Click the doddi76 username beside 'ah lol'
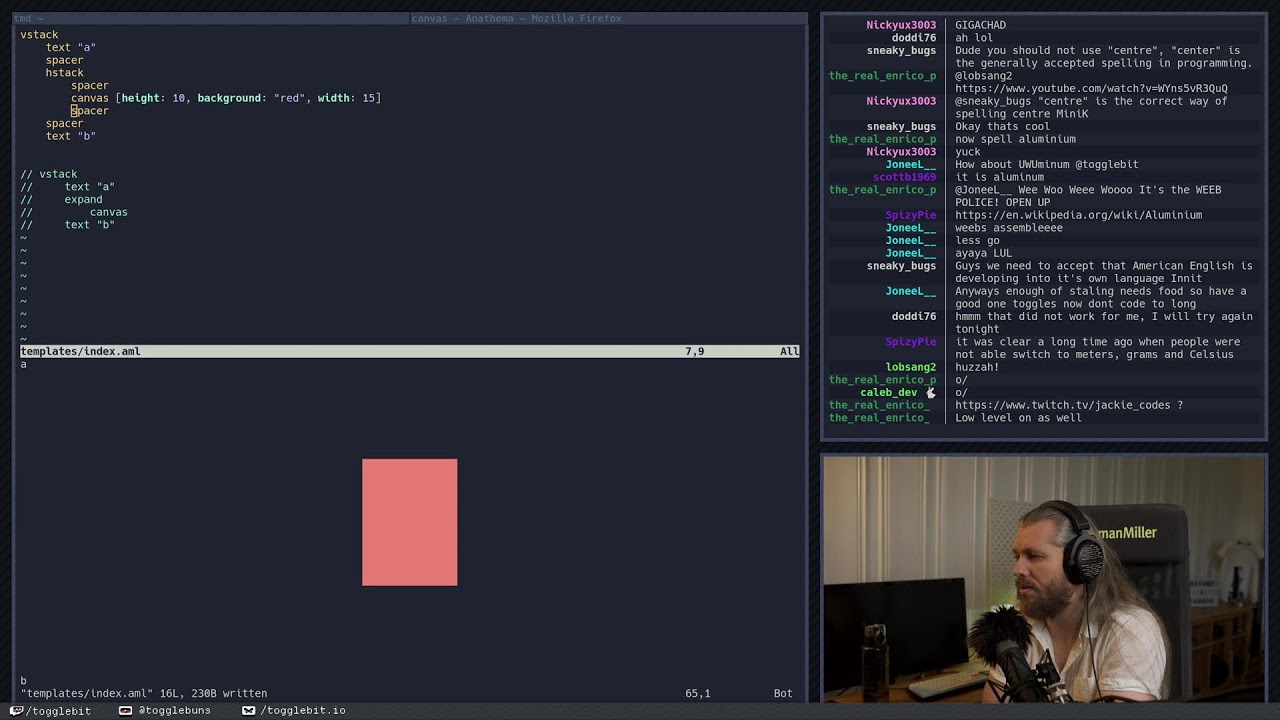 click(913, 38)
